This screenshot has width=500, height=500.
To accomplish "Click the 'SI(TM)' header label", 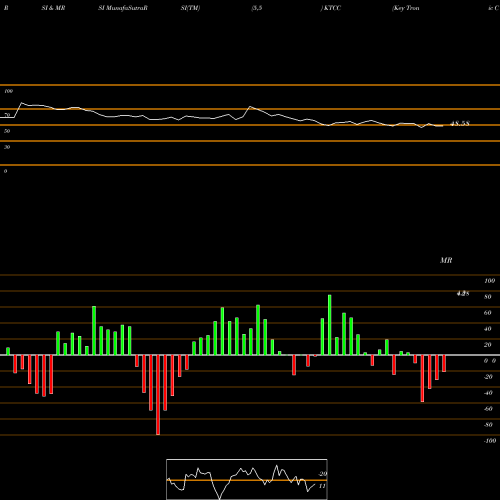I will click(x=190, y=8).
